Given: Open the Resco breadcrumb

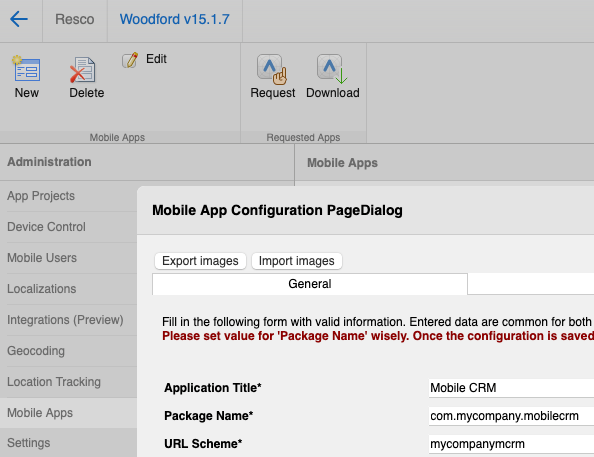Looking at the screenshot, I should pos(75,19).
